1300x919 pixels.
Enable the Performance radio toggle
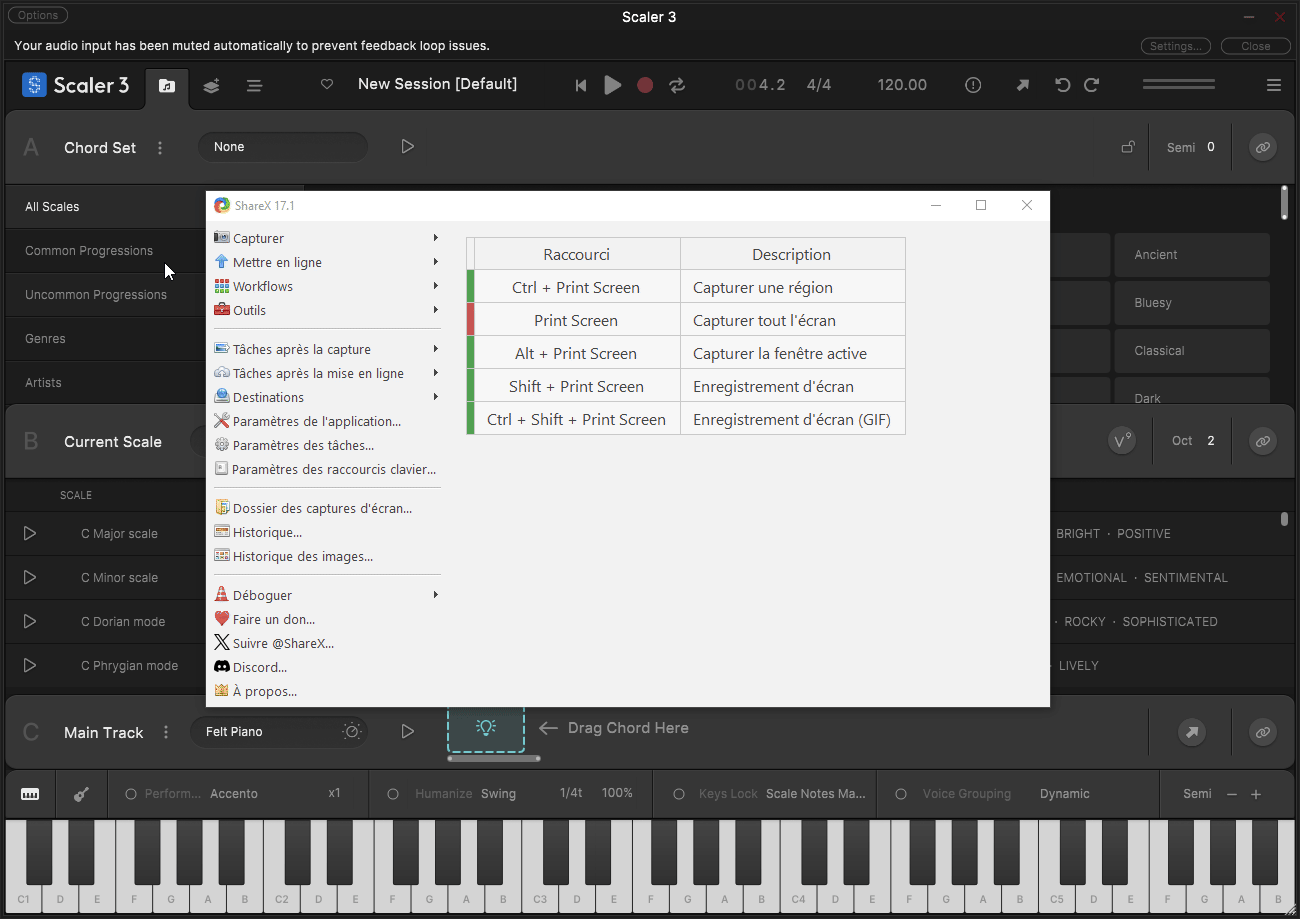(131, 794)
